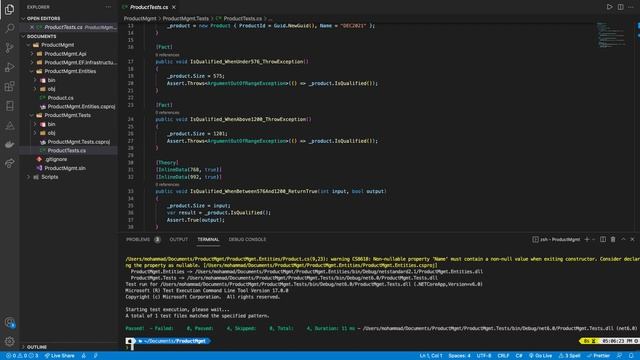Viewport: 640px width, 360px height.
Task: Open the Run and Debug view
Action: click(x=9, y=67)
